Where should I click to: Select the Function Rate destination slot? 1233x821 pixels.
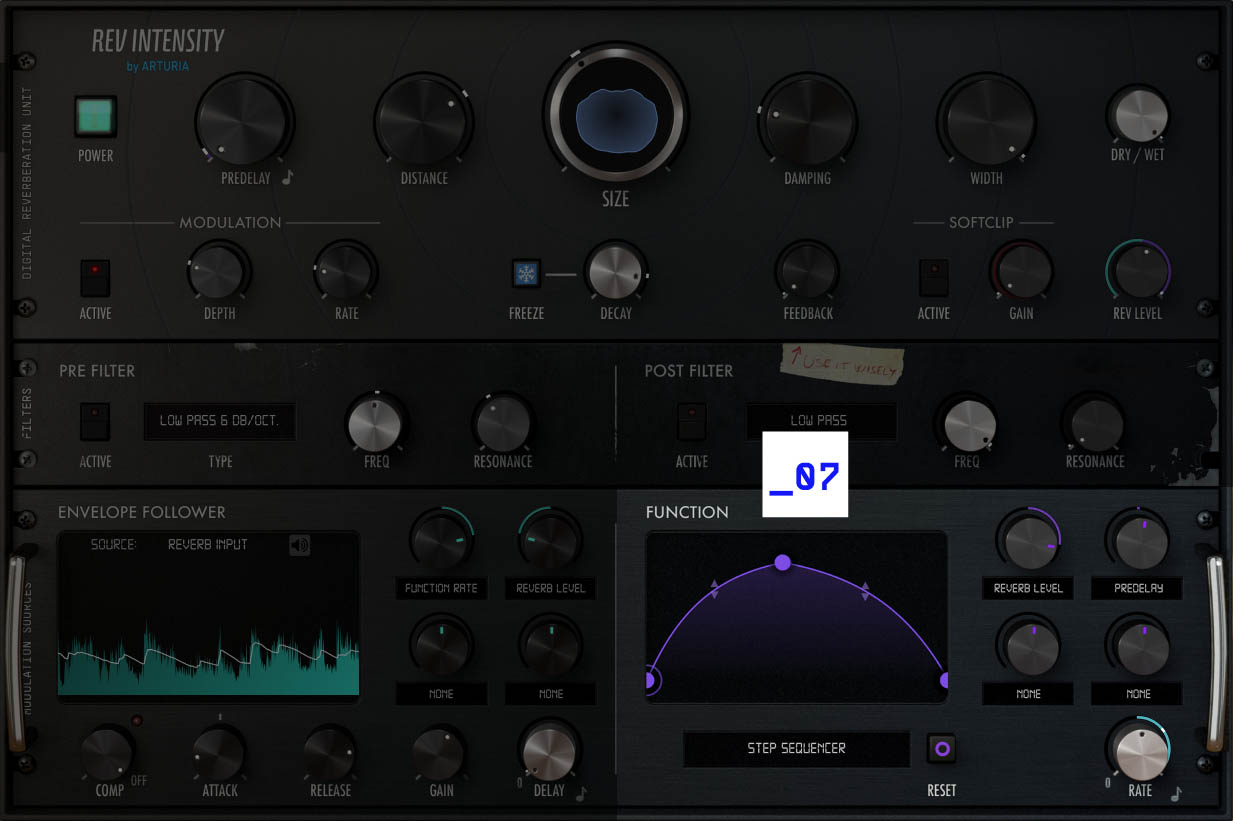(441, 588)
